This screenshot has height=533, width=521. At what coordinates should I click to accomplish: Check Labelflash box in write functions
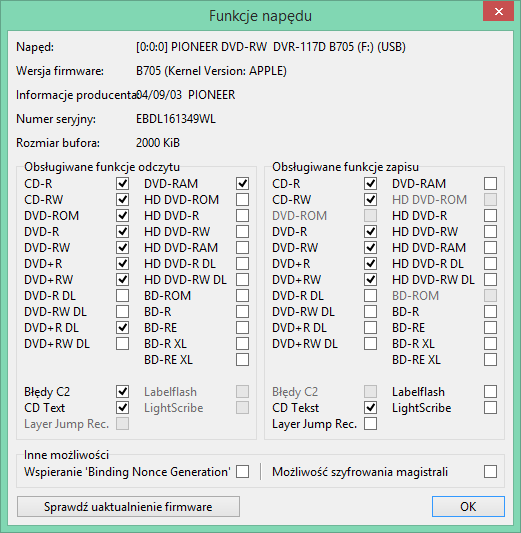click(490, 392)
